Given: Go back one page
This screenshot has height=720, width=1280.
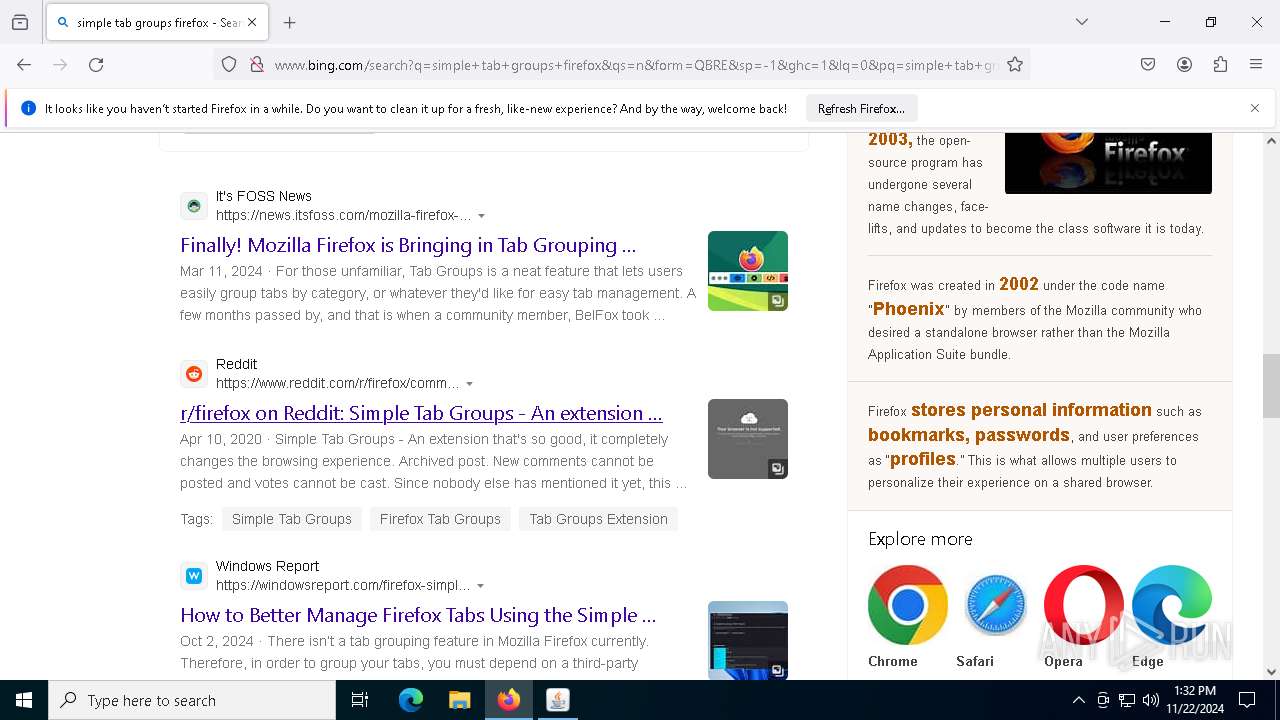Looking at the screenshot, I should click(x=24, y=65).
